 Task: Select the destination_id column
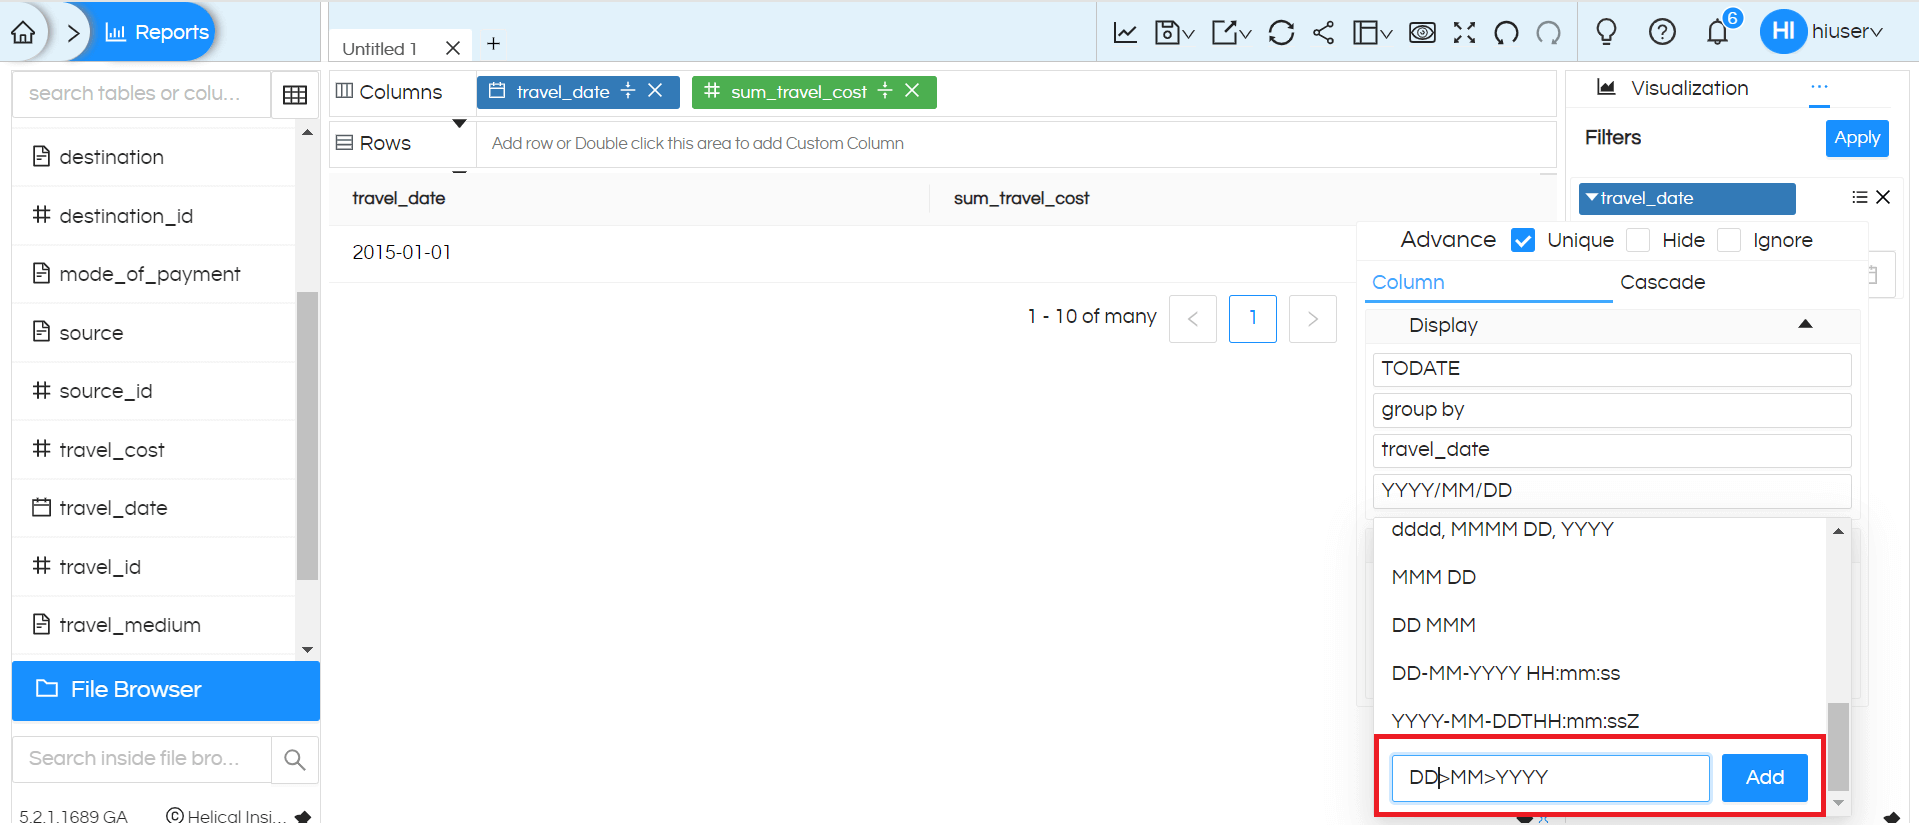[154, 216]
